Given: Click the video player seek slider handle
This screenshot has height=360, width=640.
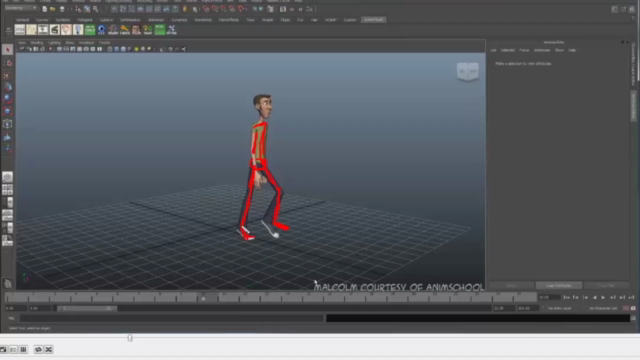Looking at the screenshot, I should tap(130, 338).
